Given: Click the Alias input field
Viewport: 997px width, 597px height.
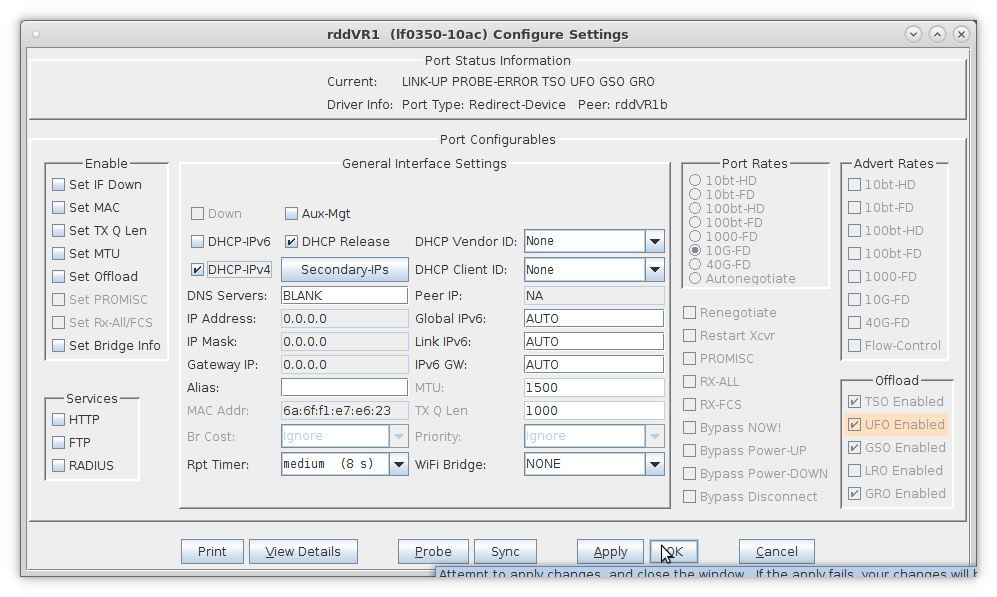Looking at the screenshot, I should pos(344,388).
